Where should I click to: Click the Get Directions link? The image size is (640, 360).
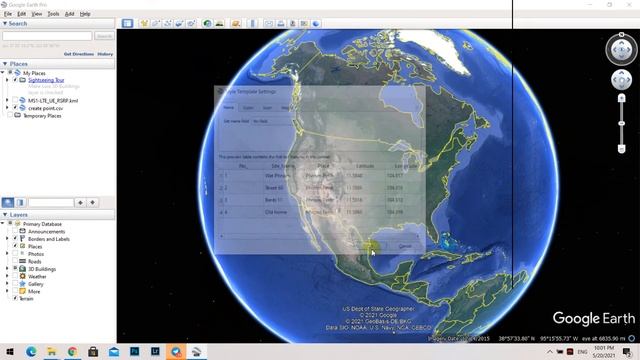(79, 54)
